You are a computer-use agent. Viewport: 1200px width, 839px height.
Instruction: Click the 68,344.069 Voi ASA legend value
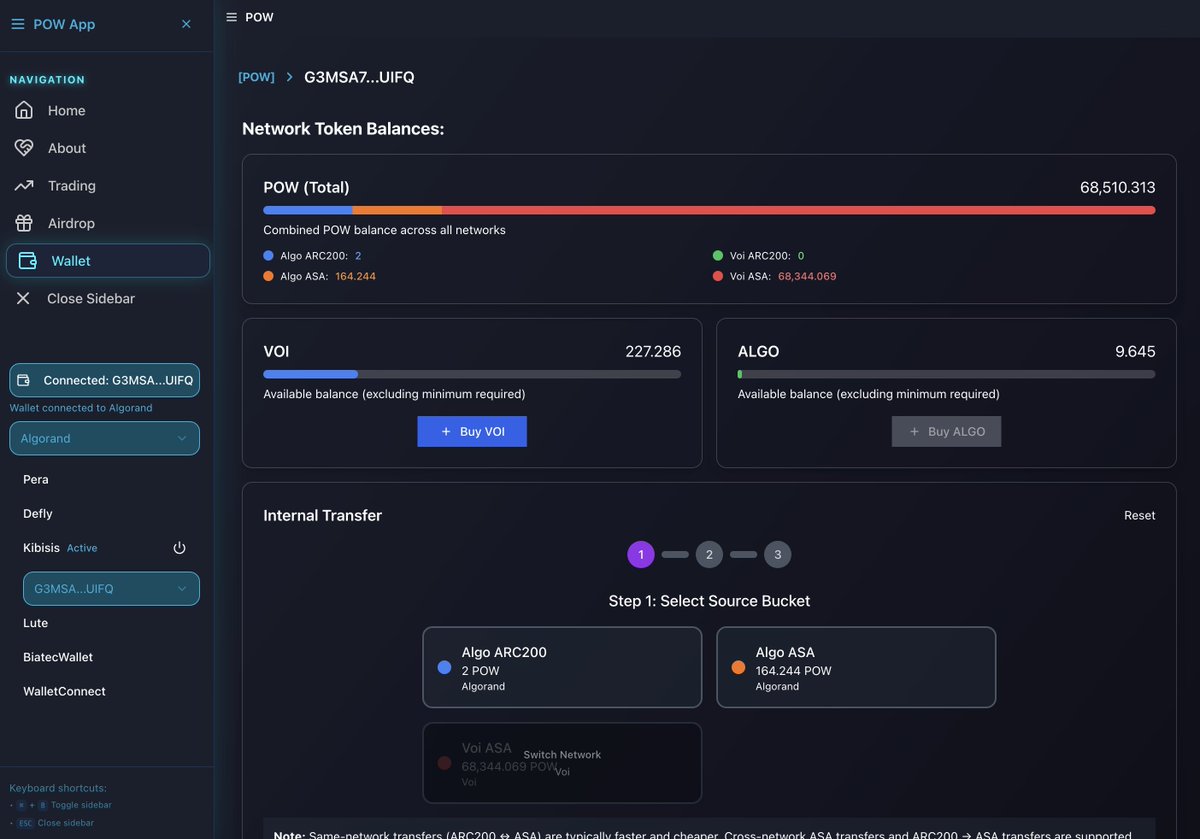pyautogui.click(x=807, y=276)
